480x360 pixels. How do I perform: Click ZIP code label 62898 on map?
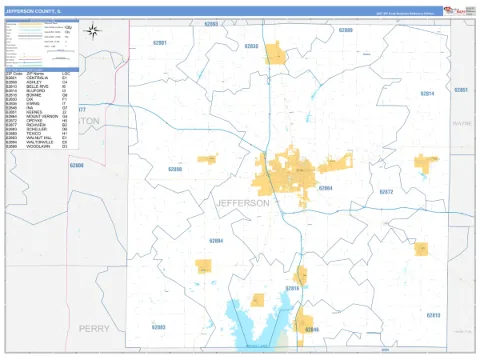pyautogui.click(x=175, y=169)
